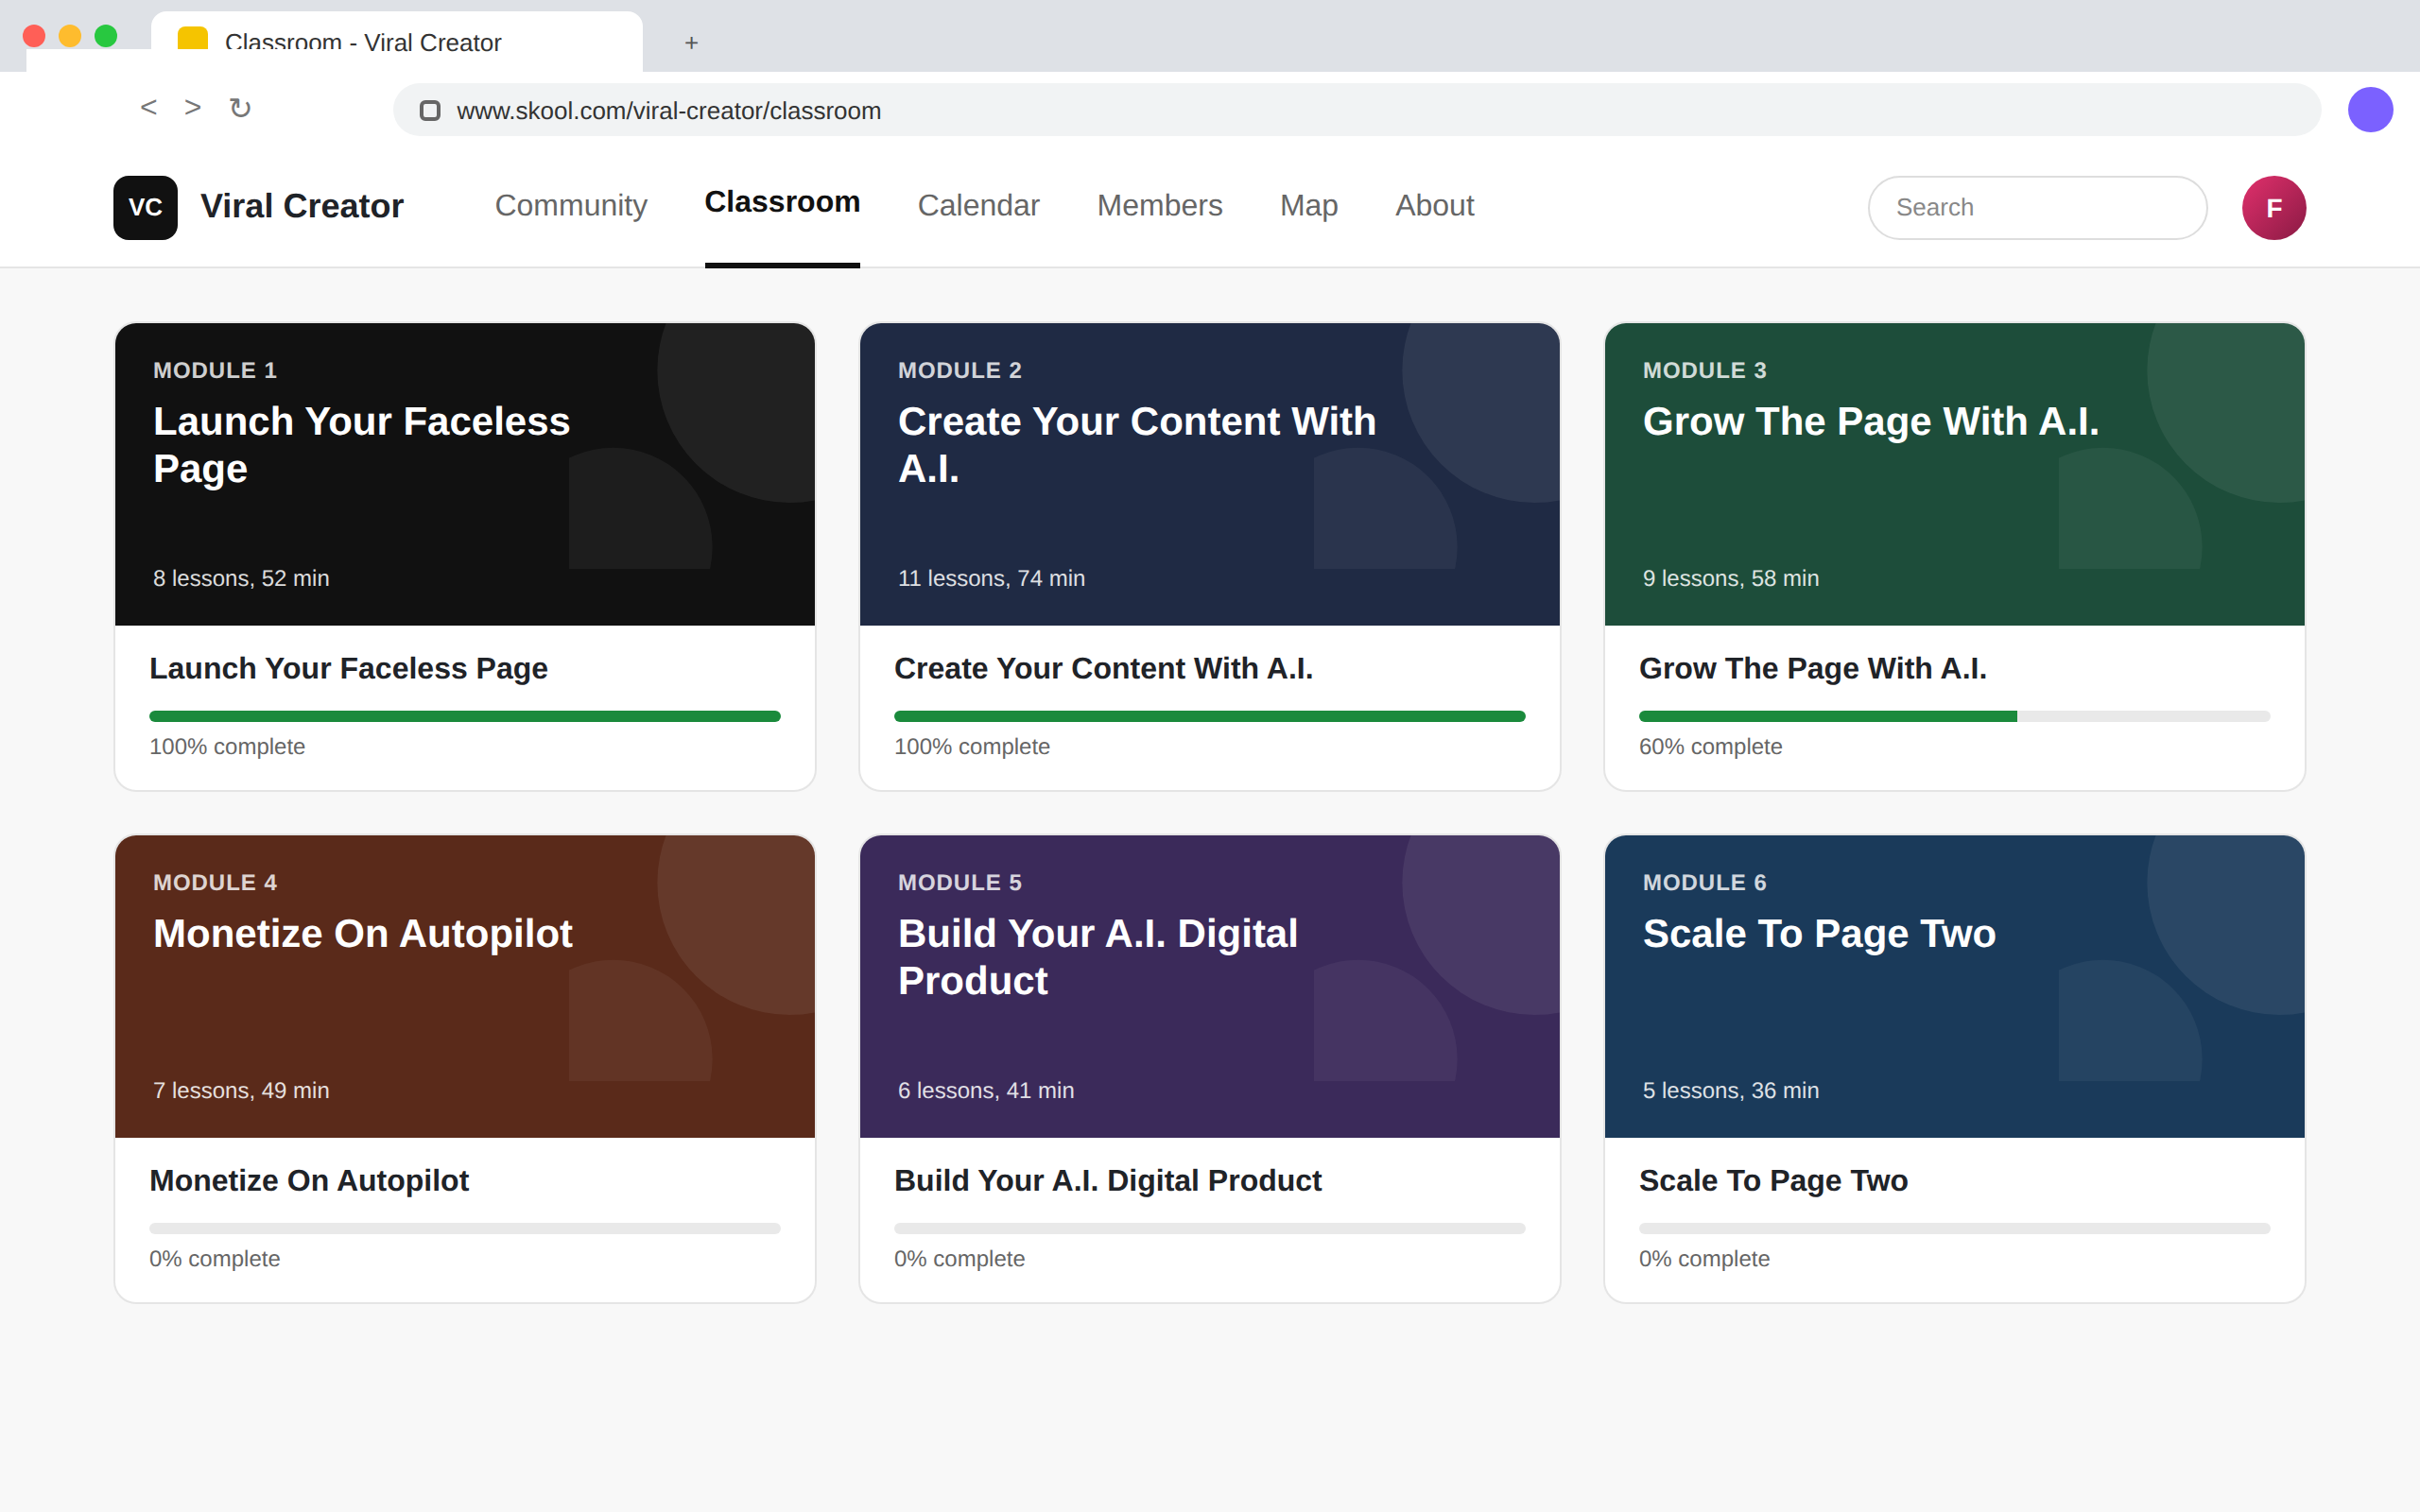Click the yellow minimize window button

70,36
